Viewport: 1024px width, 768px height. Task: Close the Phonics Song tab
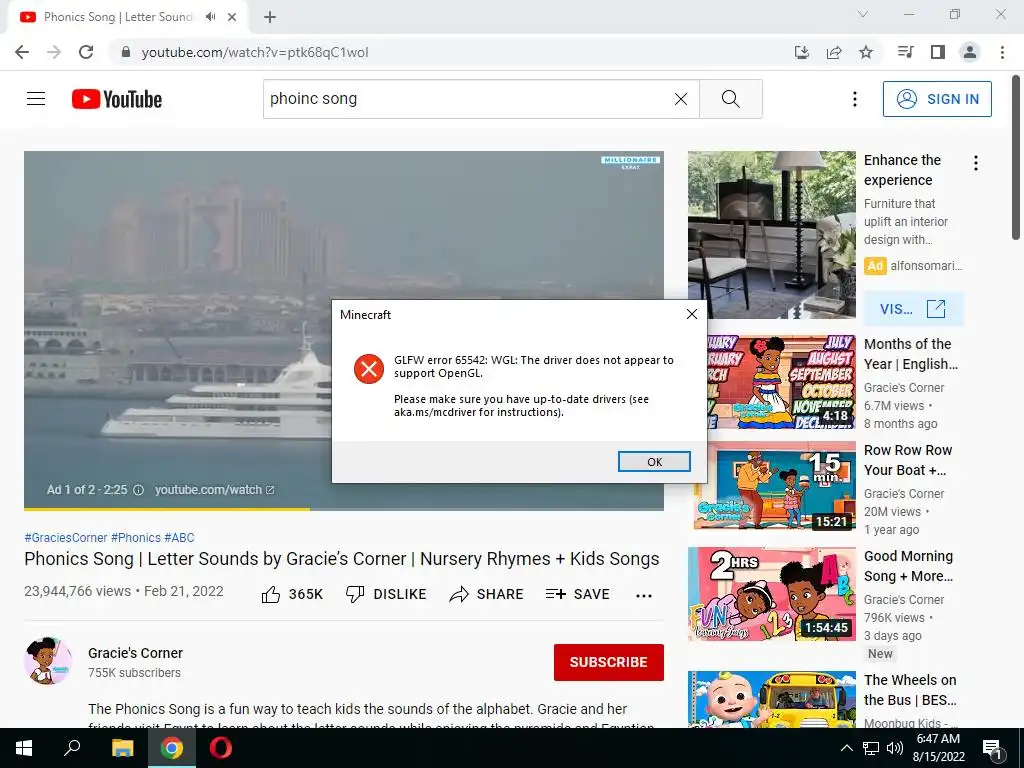coord(232,17)
